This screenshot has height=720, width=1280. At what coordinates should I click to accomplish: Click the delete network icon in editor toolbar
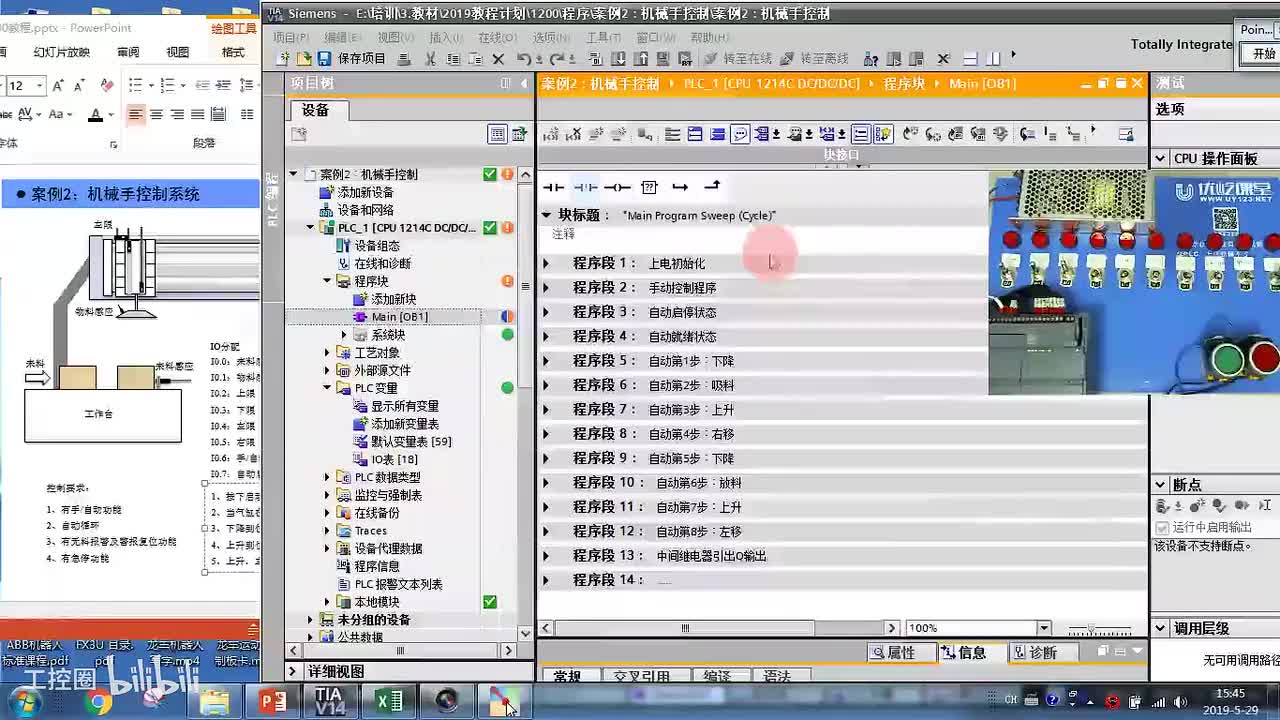click(574, 134)
